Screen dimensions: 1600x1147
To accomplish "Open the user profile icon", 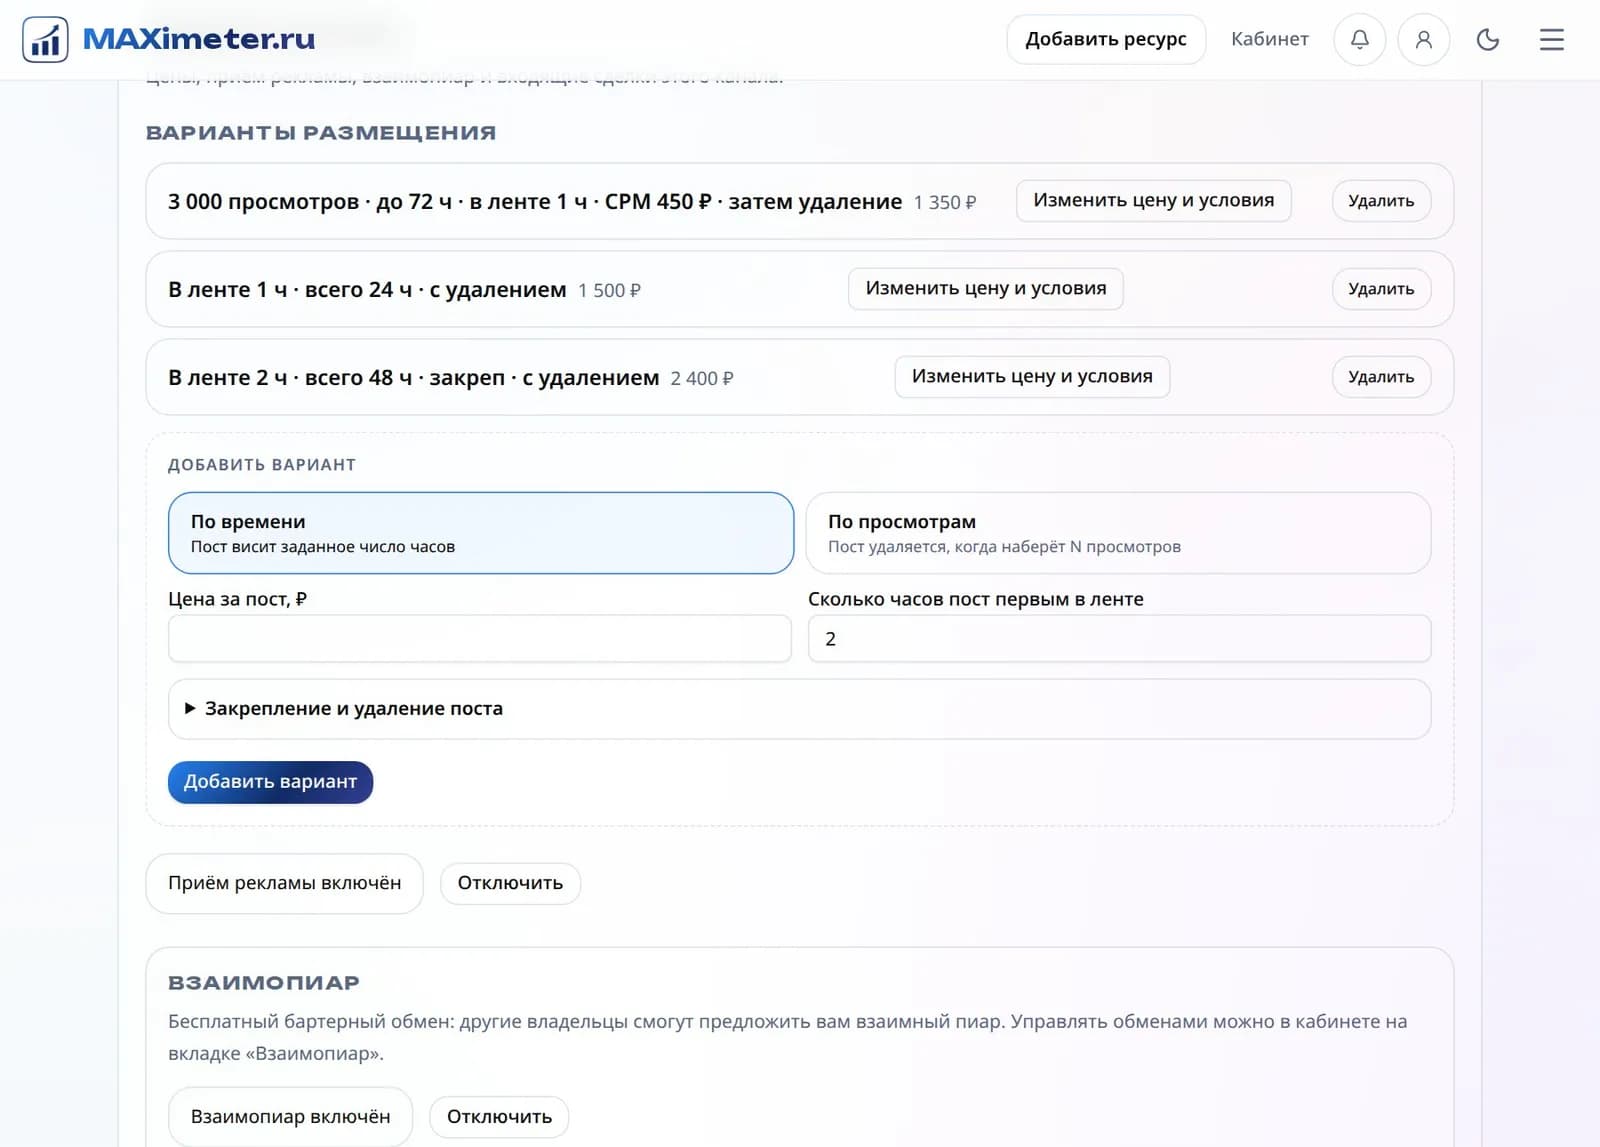I will coord(1424,40).
